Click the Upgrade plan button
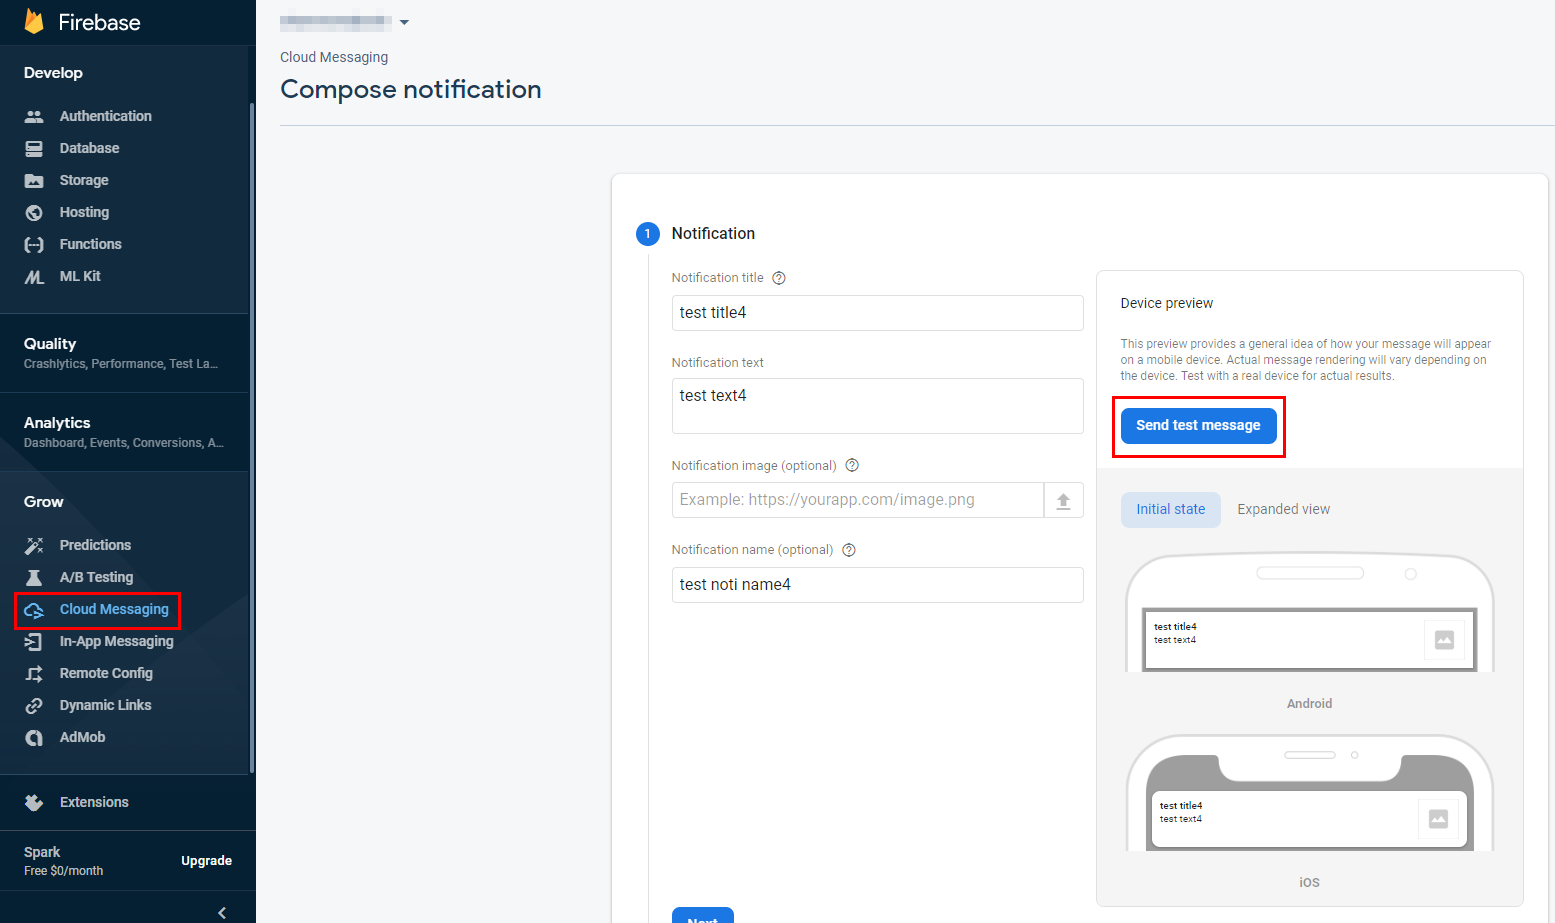 tap(206, 861)
